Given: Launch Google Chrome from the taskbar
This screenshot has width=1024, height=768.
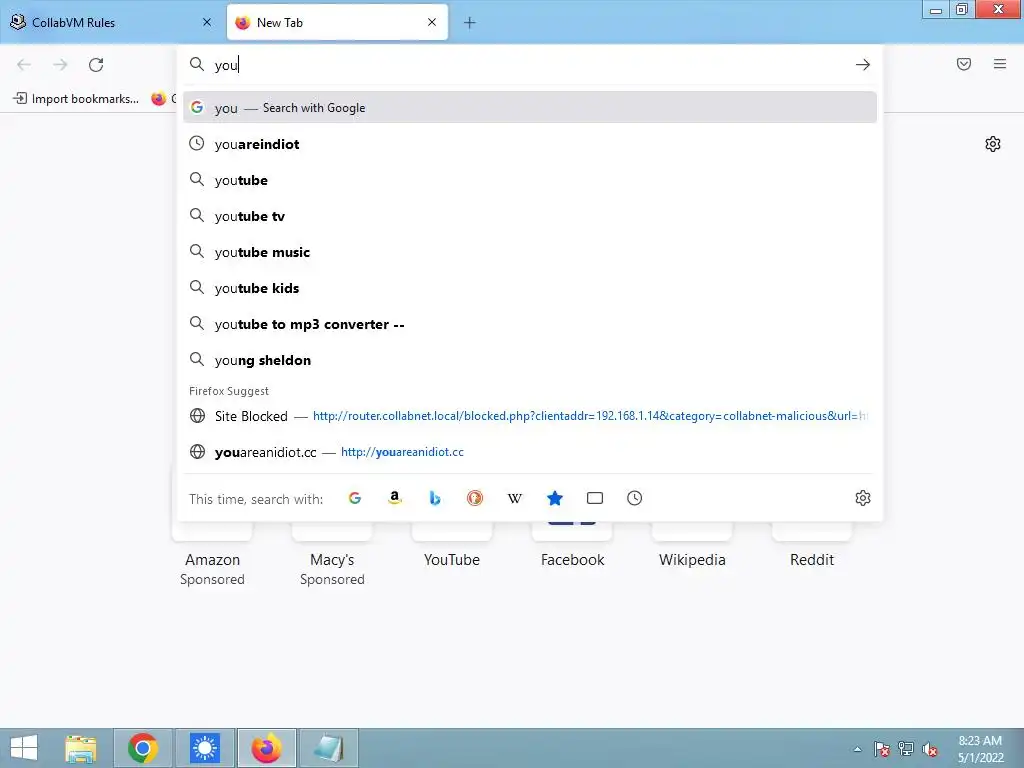Looking at the screenshot, I should pos(143,748).
